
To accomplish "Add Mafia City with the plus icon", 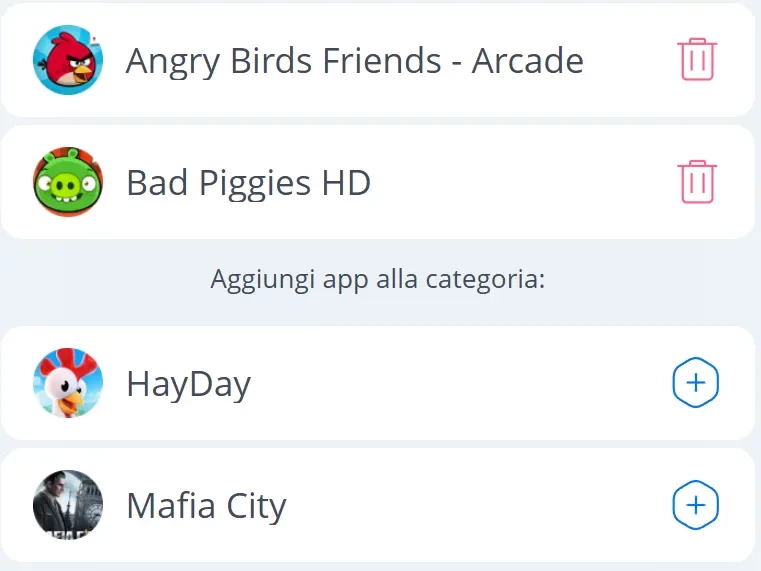I will click(696, 506).
